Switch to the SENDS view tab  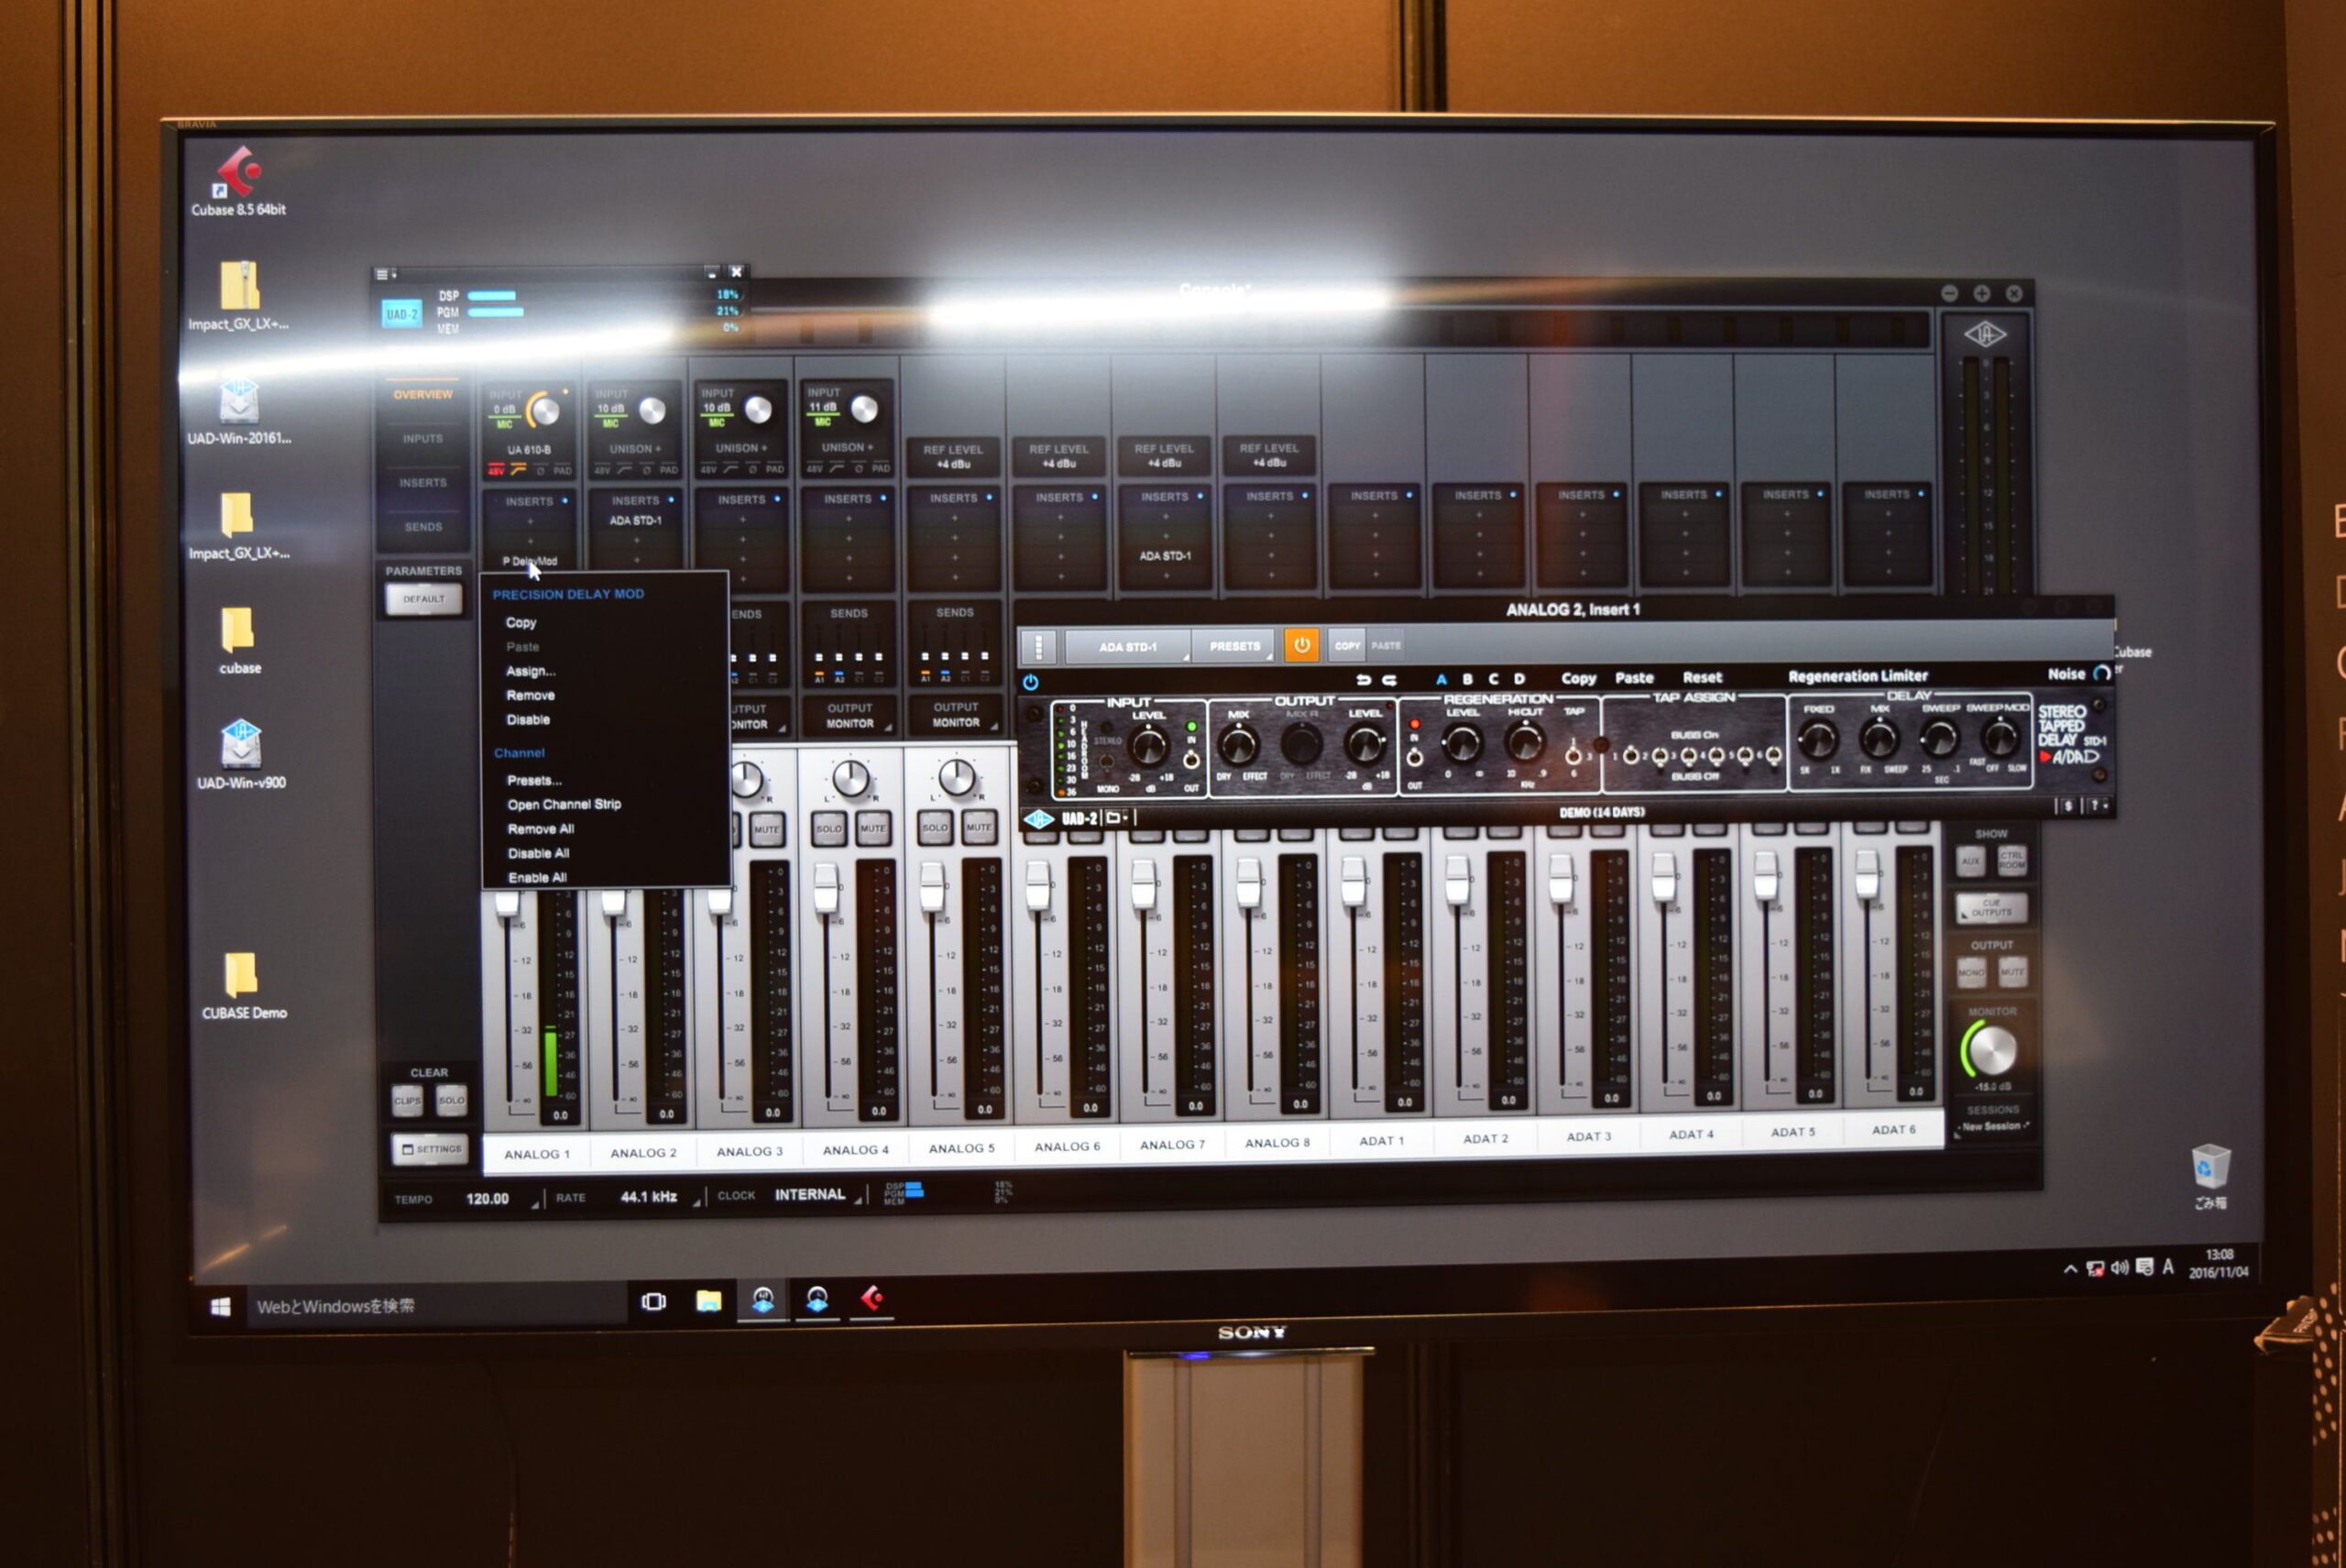click(x=423, y=527)
